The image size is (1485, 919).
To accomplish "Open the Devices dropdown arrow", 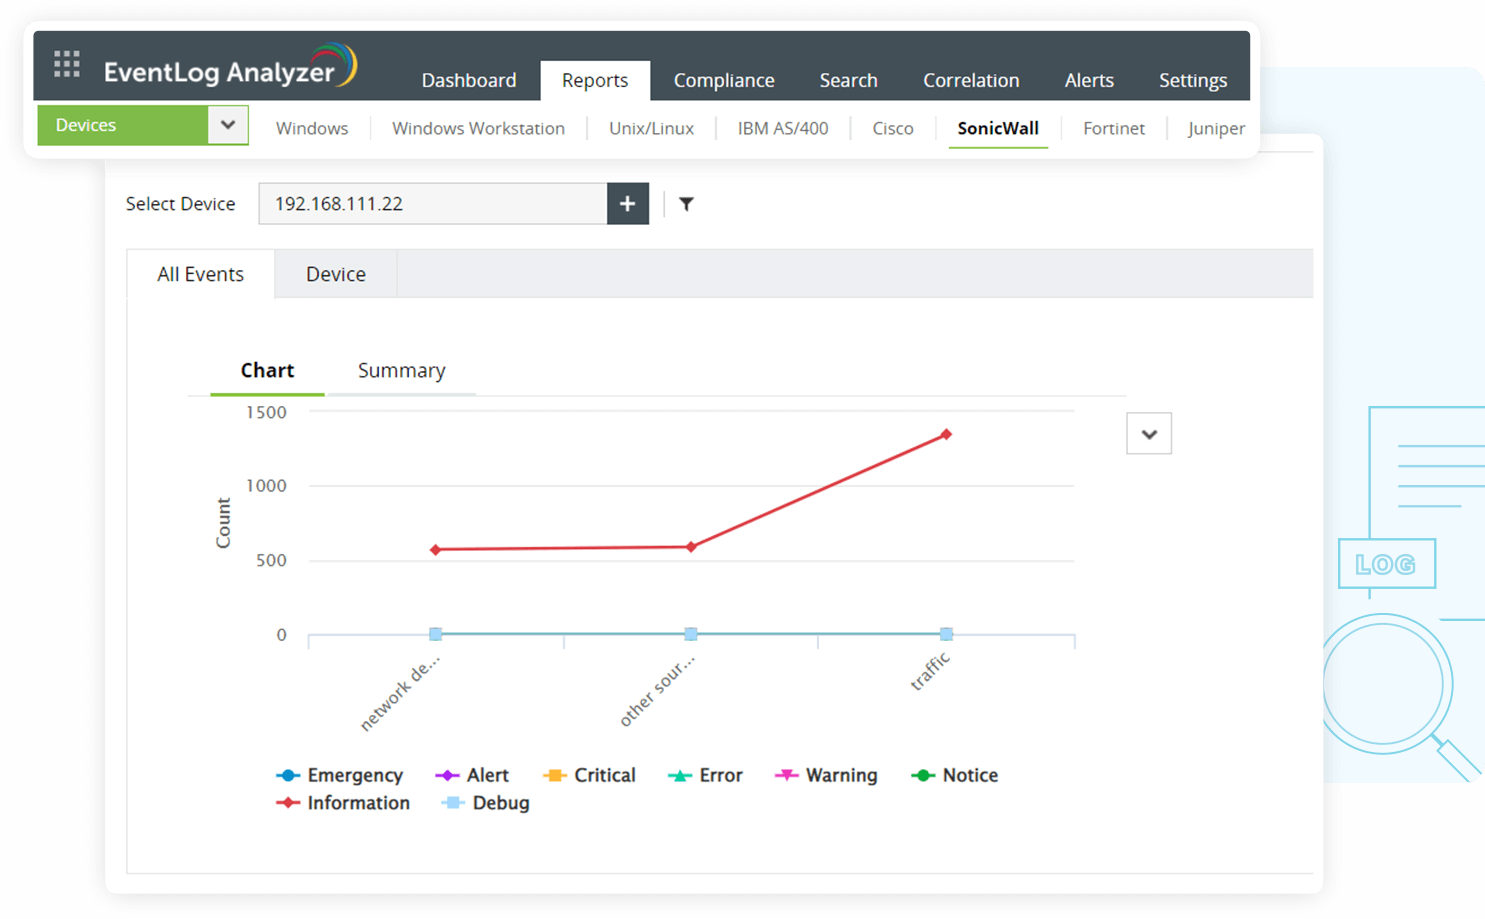I will click(x=228, y=125).
